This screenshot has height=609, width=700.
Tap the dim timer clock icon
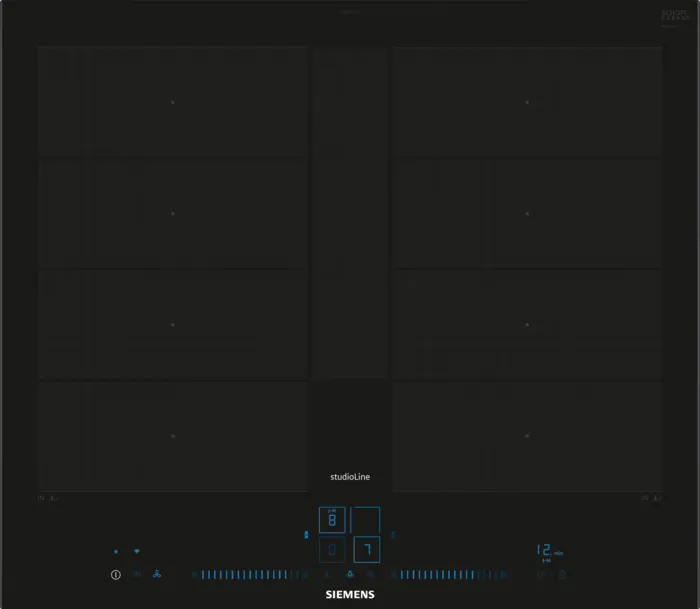541,575
